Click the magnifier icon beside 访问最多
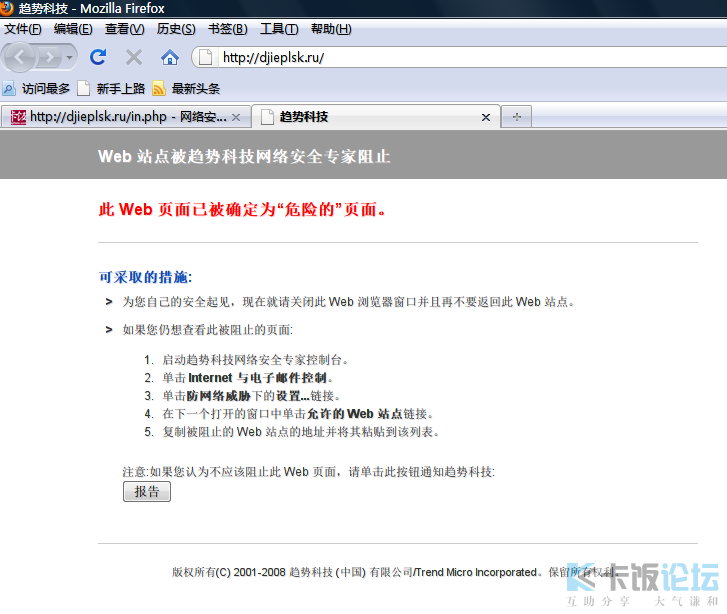Image resolution: width=727 pixels, height=614 pixels. point(9,88)
